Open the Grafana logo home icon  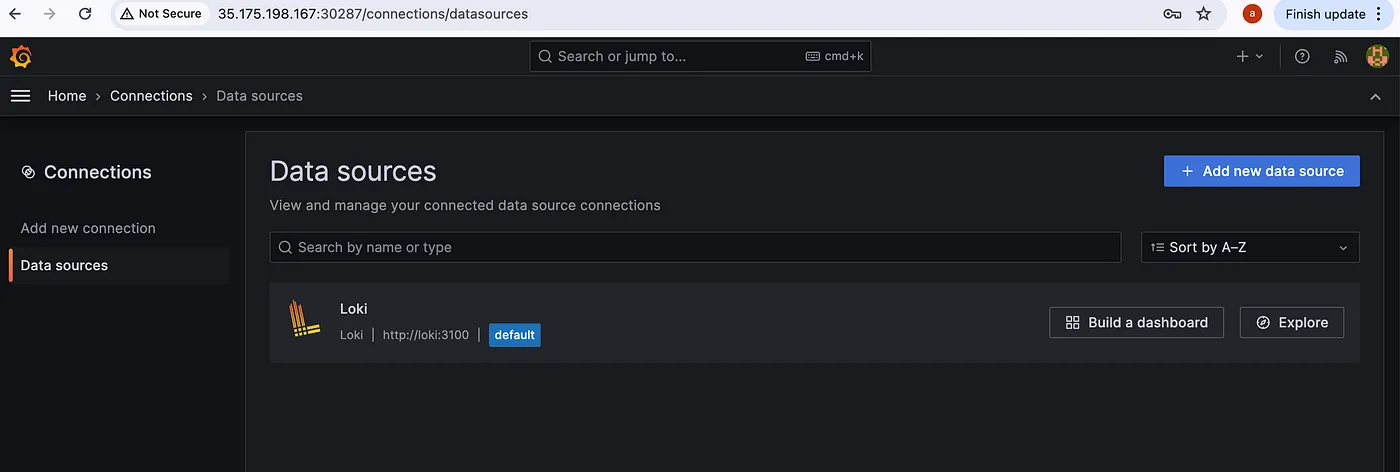click(20, 56)
